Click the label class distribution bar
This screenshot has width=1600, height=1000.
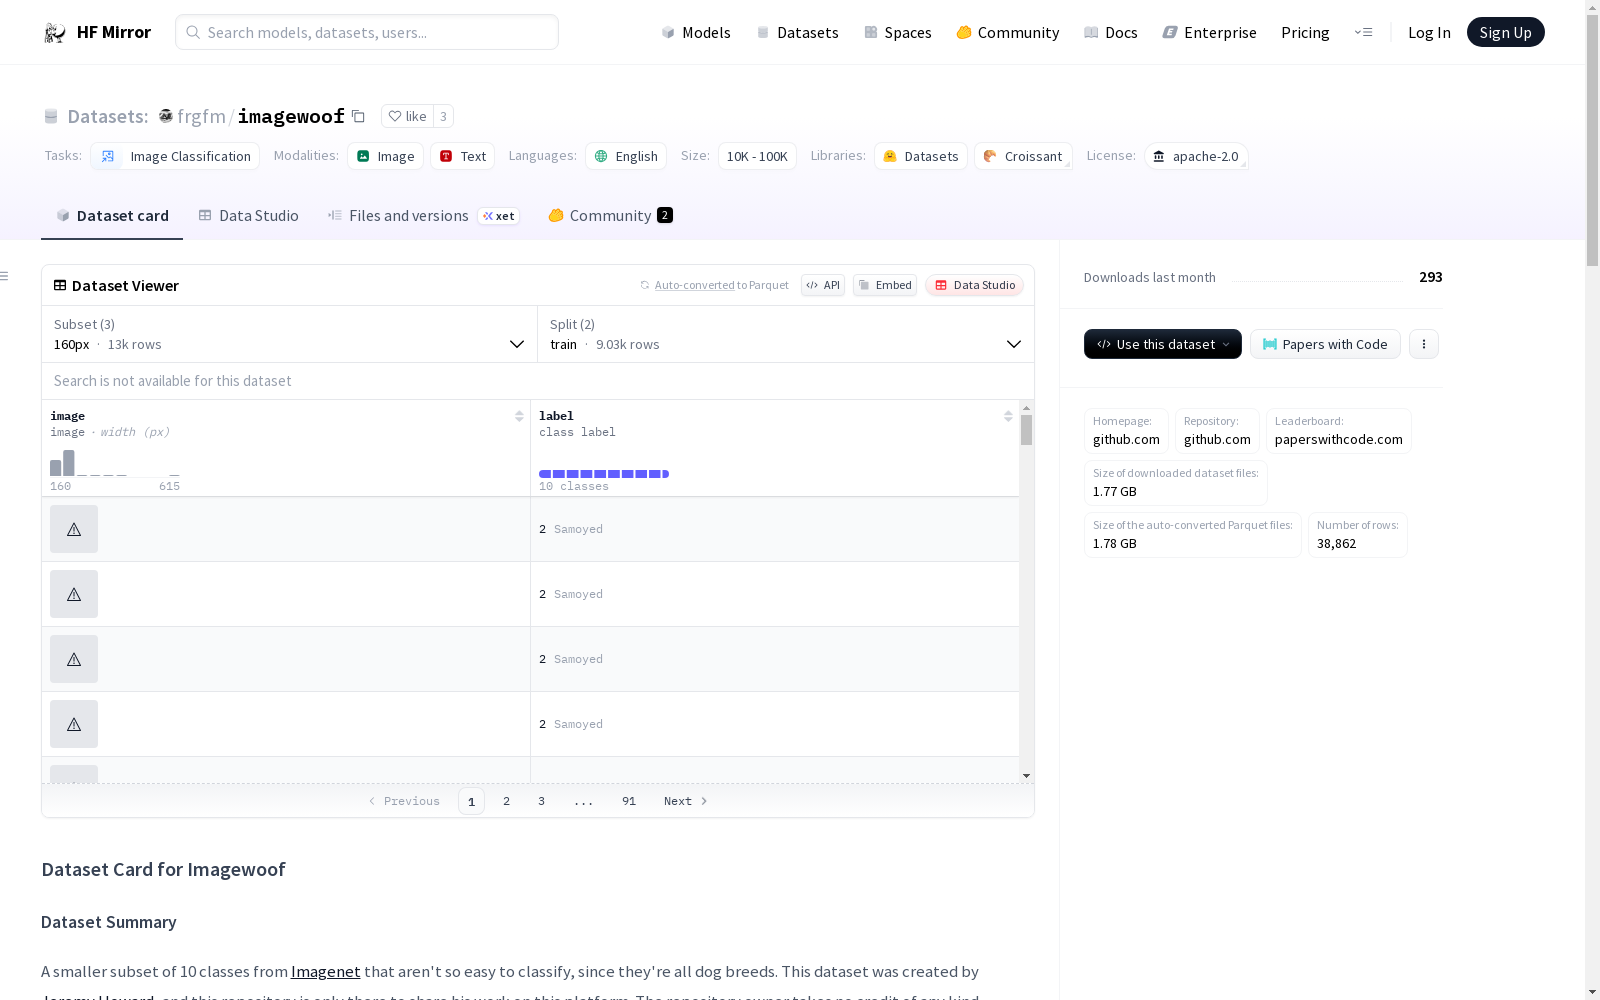click(604, 474)
